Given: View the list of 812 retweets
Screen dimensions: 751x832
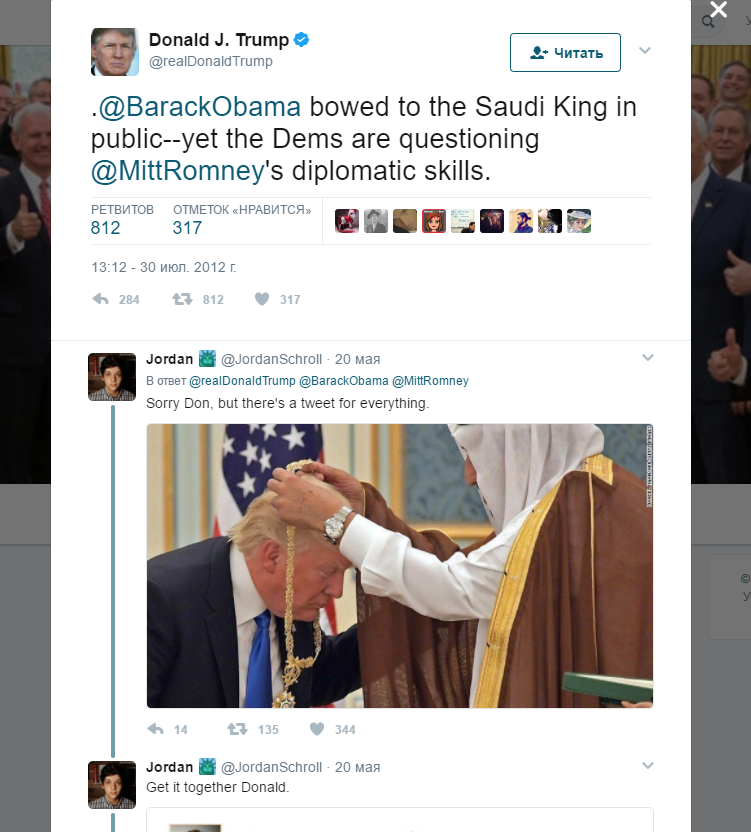Looking at the screenshot, I should pos(122,219).
